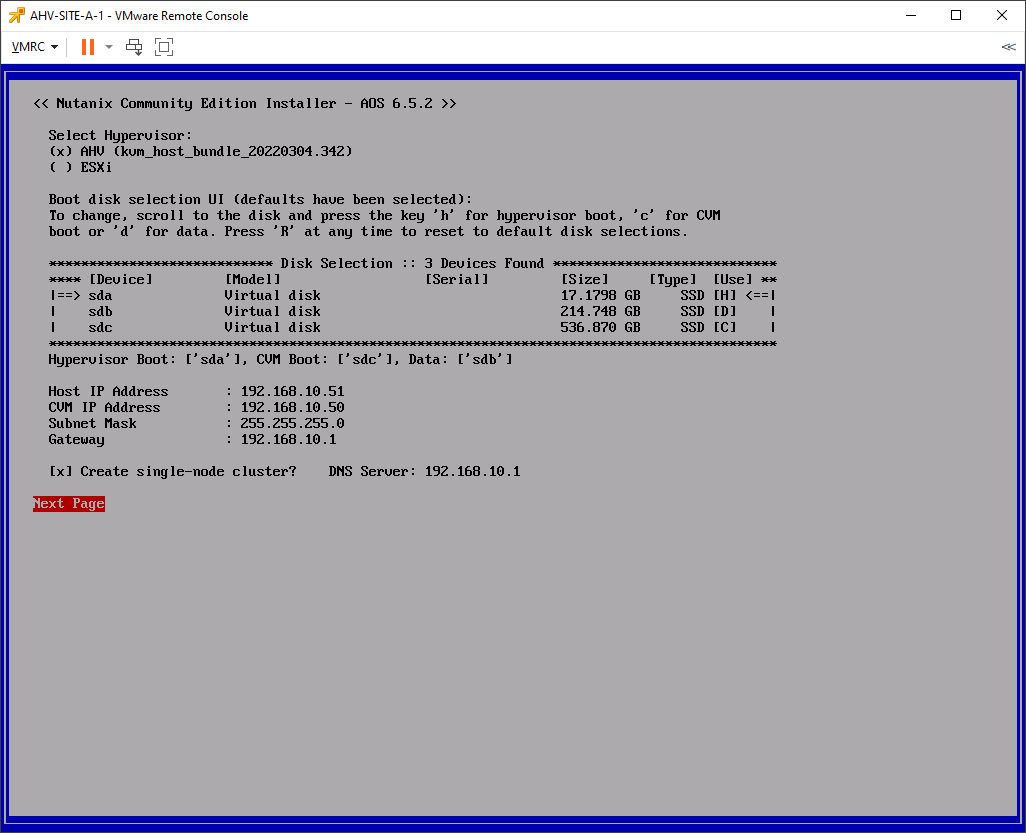The height and width of the screenshot is (833, 1026).
Task: Click the DNS Server field value
Action: click(x=472, y=472)
